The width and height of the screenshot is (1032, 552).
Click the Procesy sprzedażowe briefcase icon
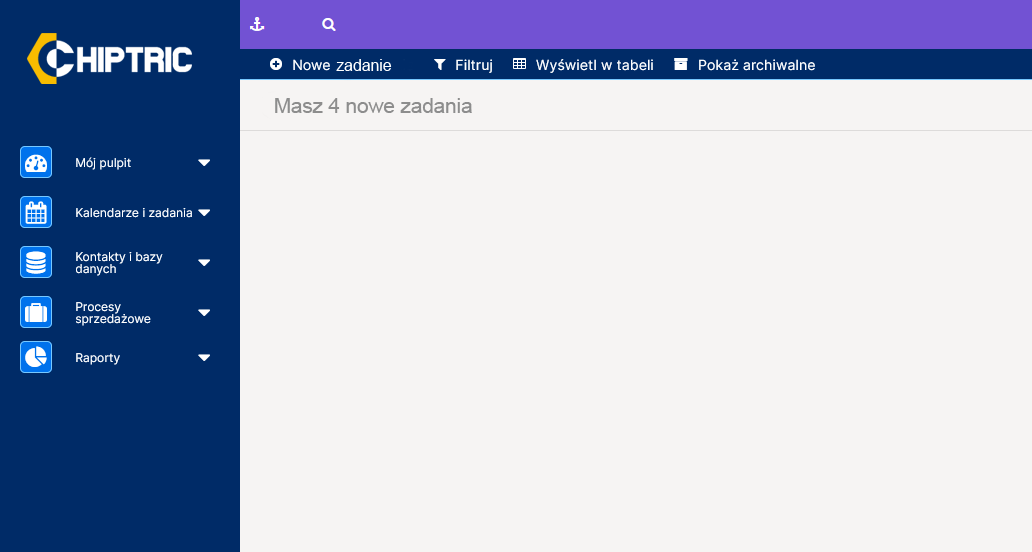tap(36, 313)
